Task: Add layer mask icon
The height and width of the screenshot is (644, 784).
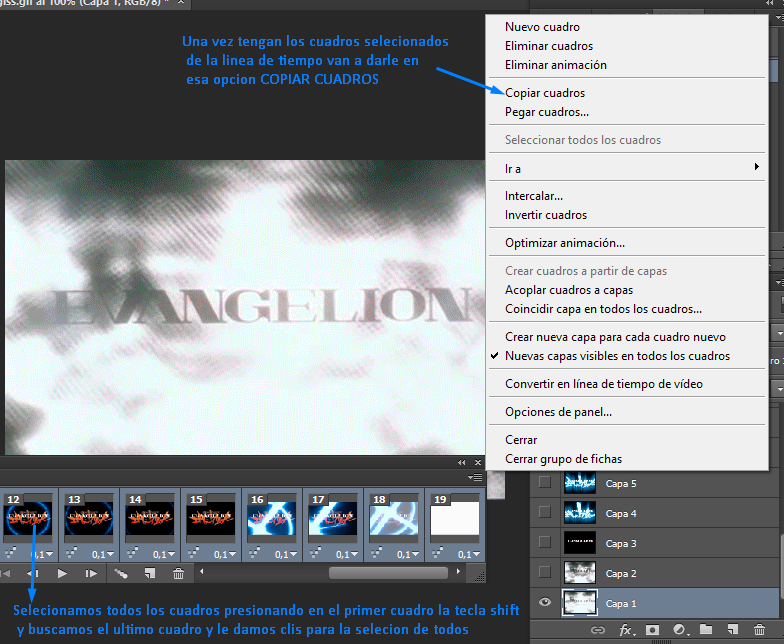Action: pyautogui.click(x=652, y=630)
